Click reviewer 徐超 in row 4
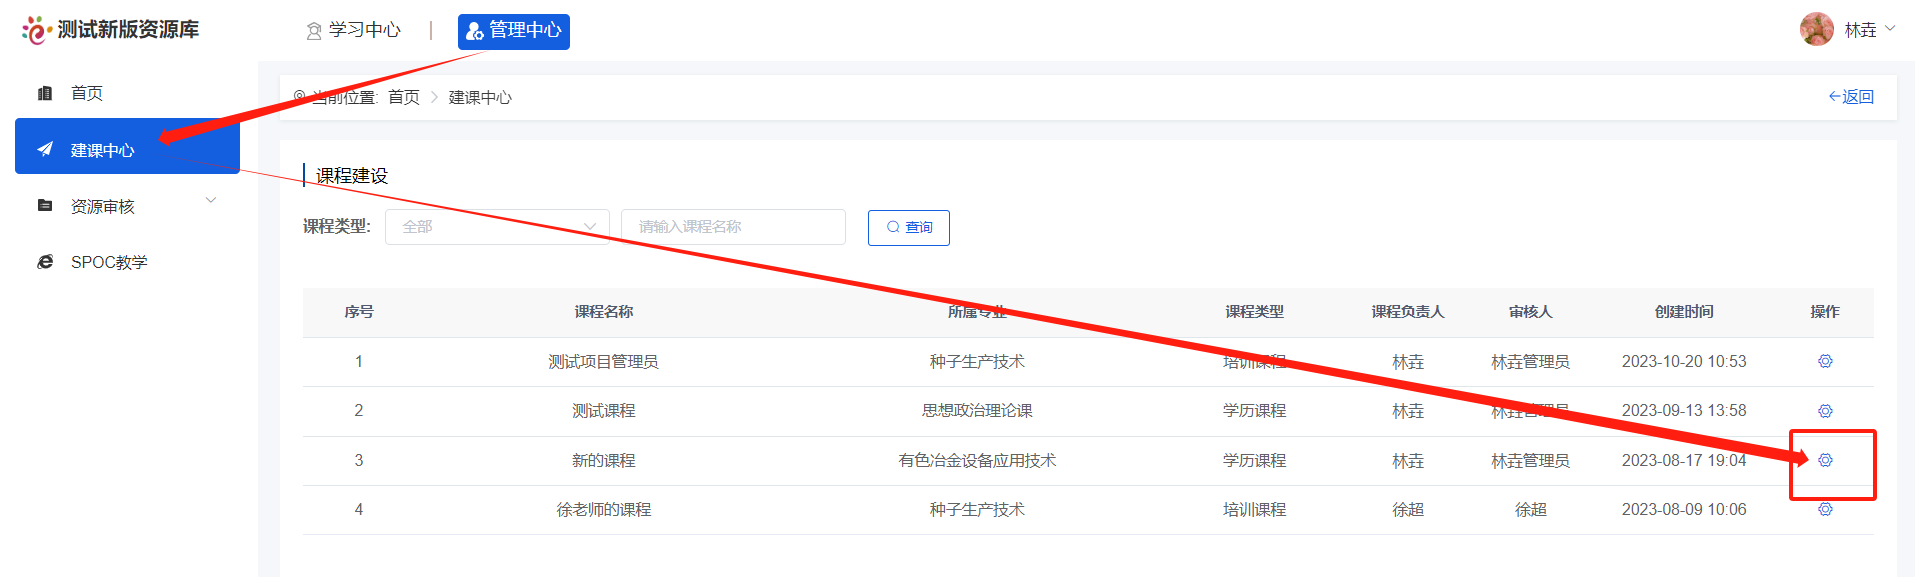Screen dimensions: 1915x577 (x=1531, y=510)
